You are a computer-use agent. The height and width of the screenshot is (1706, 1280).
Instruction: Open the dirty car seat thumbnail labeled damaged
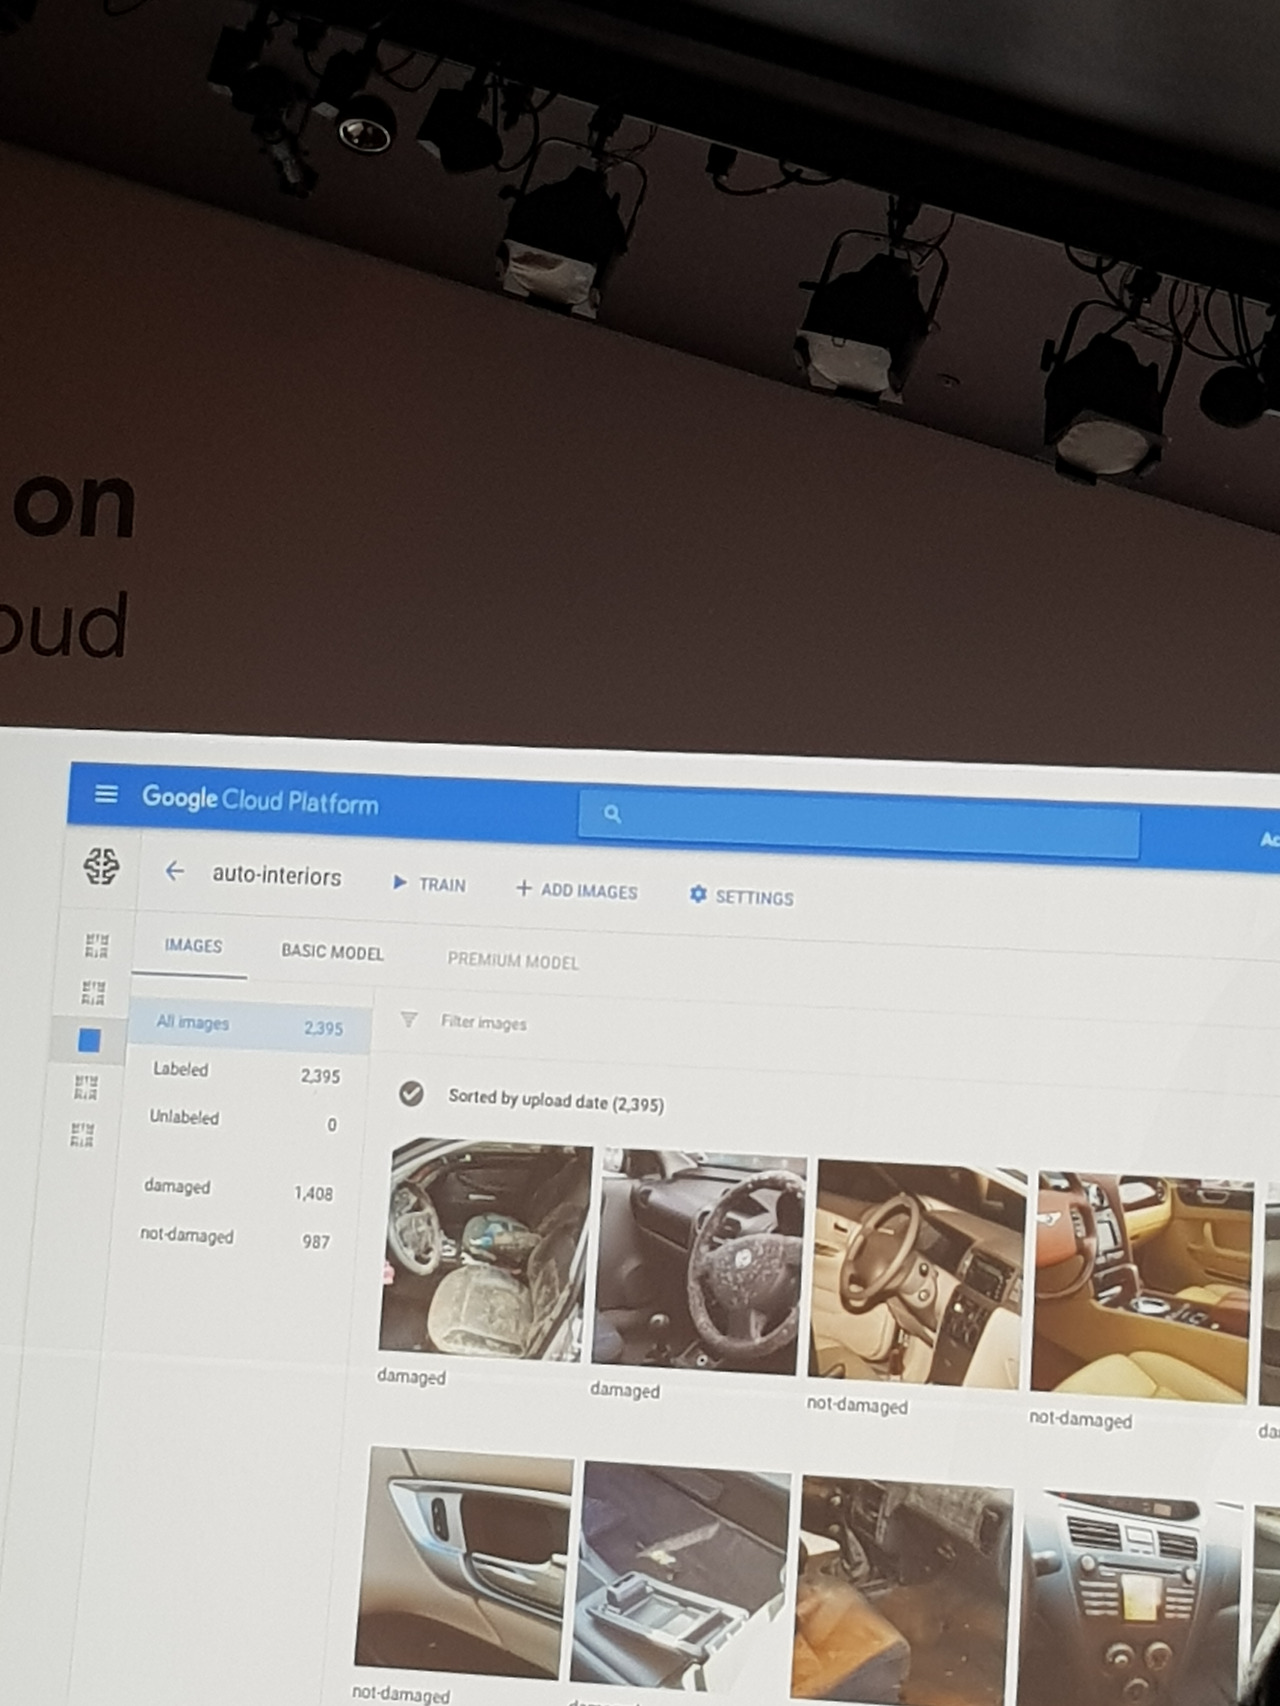click(486, 1250)
